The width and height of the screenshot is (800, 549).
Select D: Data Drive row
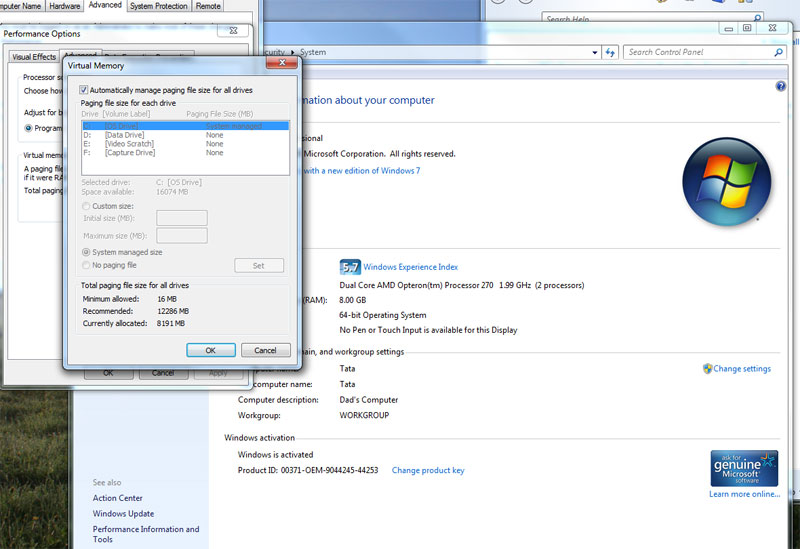[x=185, y=135]
